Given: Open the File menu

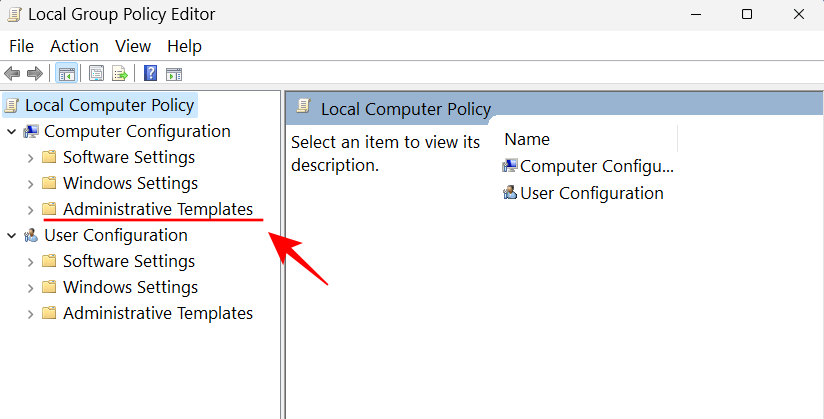Looking at the screenshot, I should (x=21, y=46).
